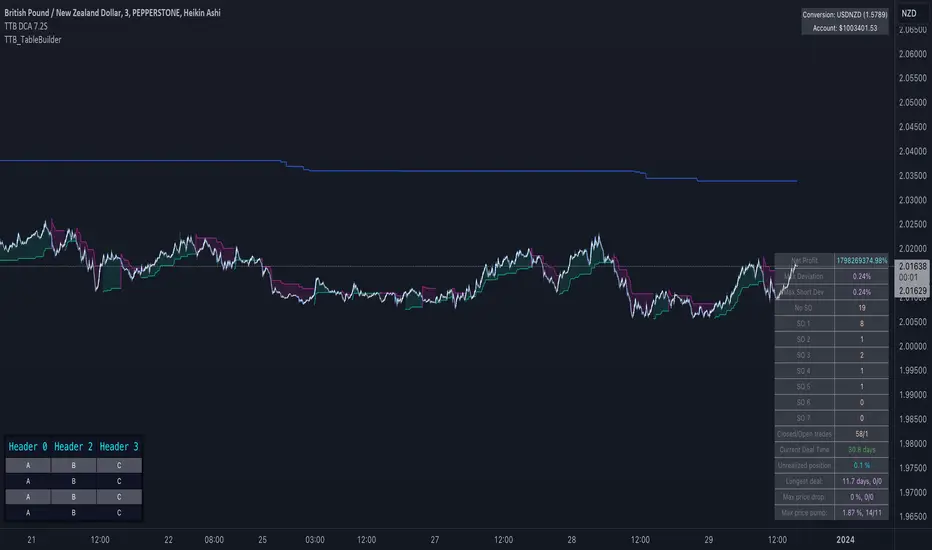Click the 2.04000 price axis label
Viewport: 932px width, 550px height.
pyautogui.click(x=912, y=152)
